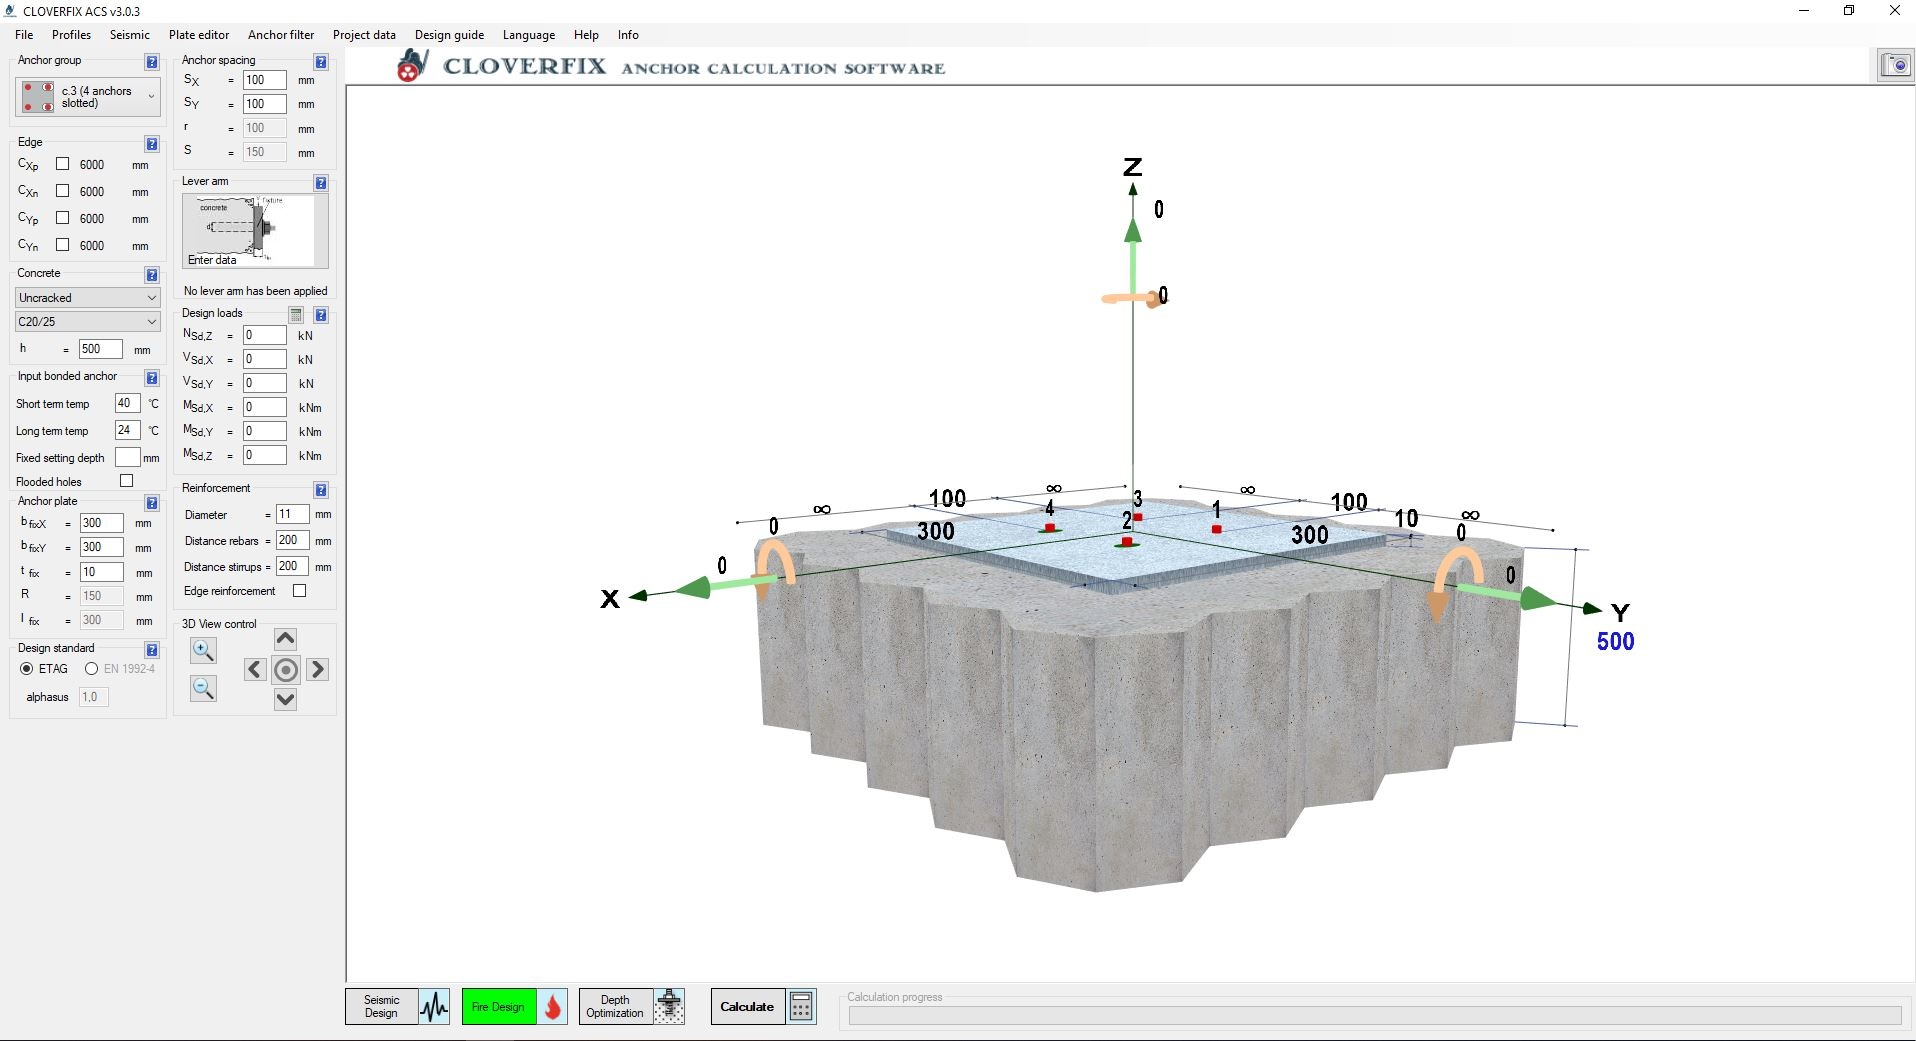Screen dimensions: 1916x1041
Task: Open Anchor group help icon
Action: (152, 62)
